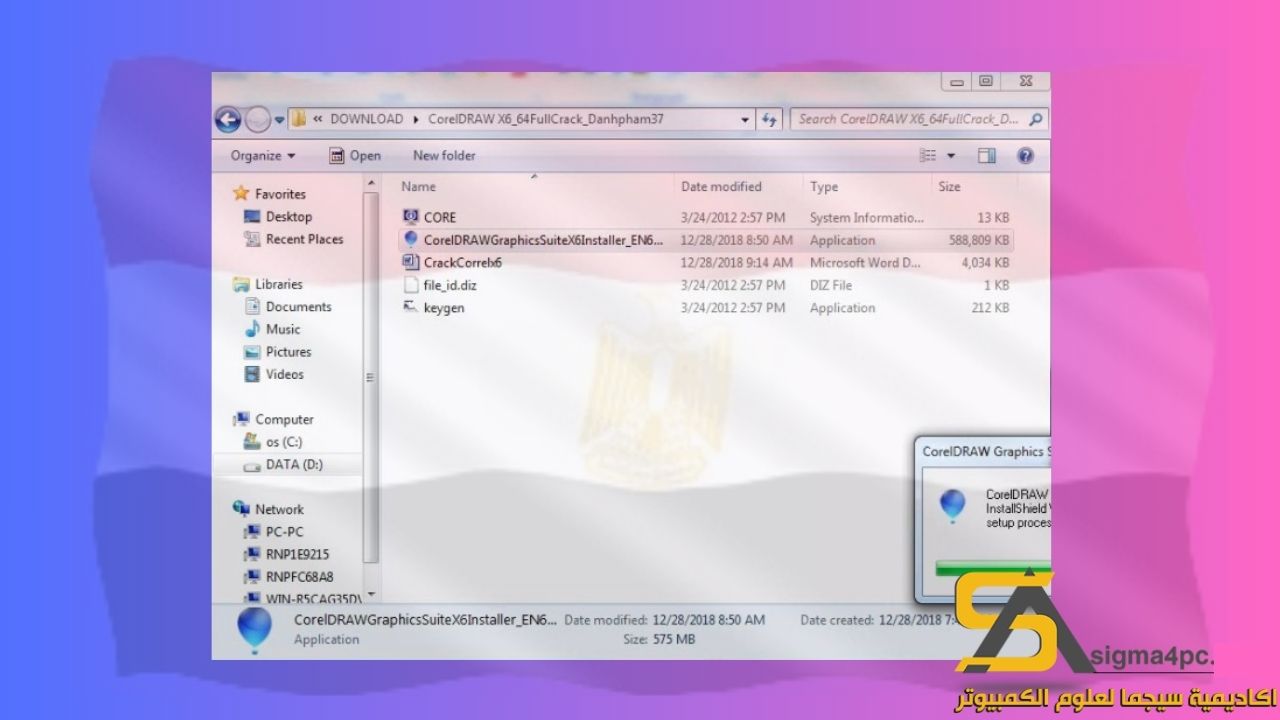Click the keygen file name
Image resolution: width=1280 pixels, height=720 pixels.
click(444, 308)
